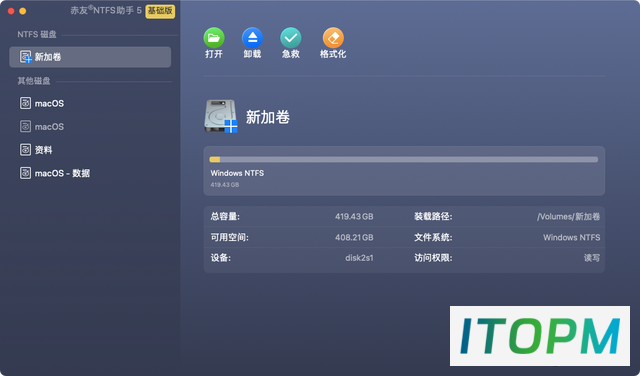
Task: Click the 新加卷 volume title heading
Action: click(x=268, y=117)
